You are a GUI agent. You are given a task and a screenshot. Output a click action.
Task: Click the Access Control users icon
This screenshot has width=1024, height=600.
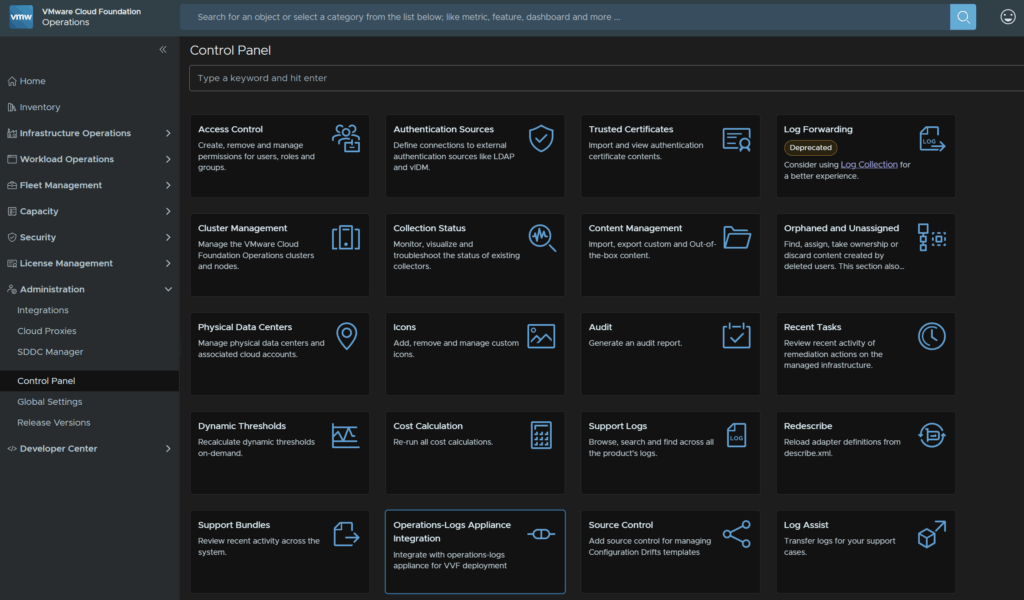pos(346,139)
